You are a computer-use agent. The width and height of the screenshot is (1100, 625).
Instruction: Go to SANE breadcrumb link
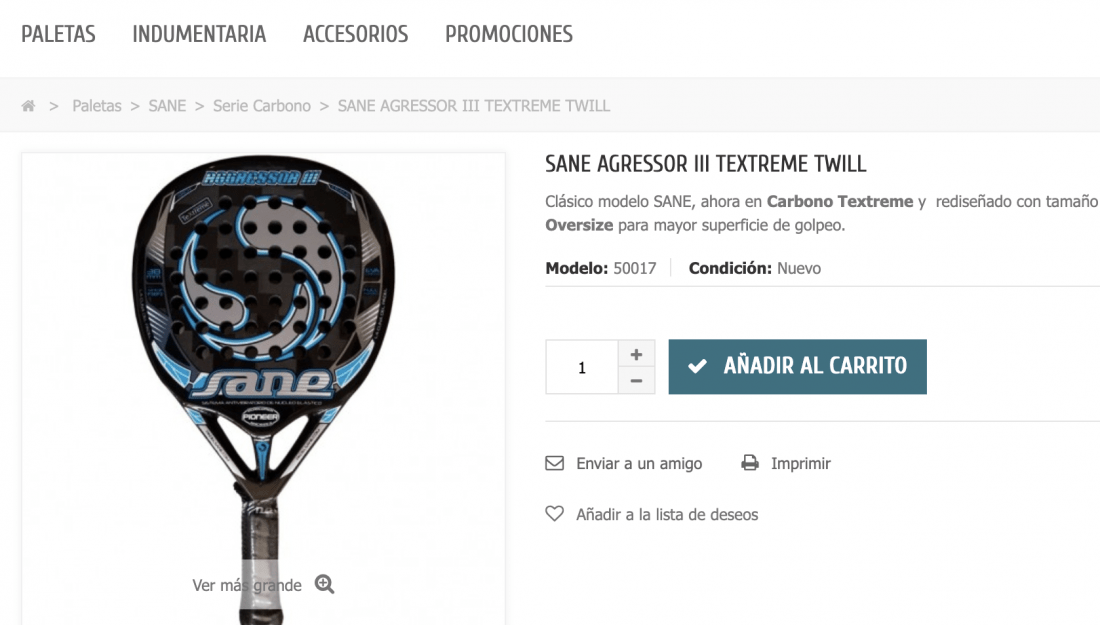tap(167, 106)
